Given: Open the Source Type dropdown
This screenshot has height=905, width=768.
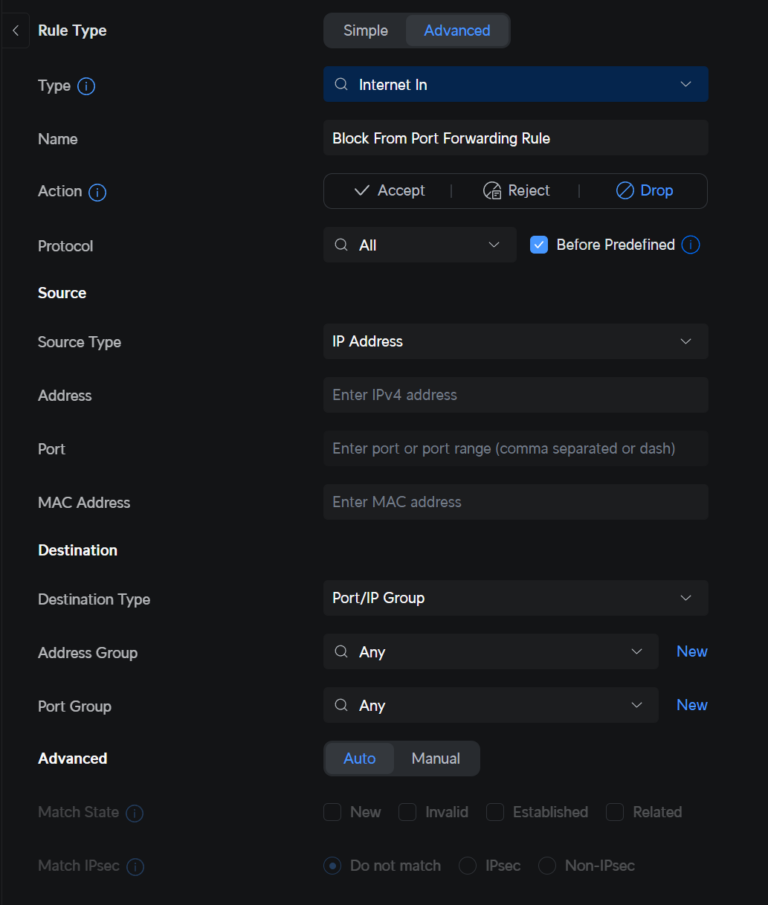Looking at the screenshot, I should [x=515, y=341].
